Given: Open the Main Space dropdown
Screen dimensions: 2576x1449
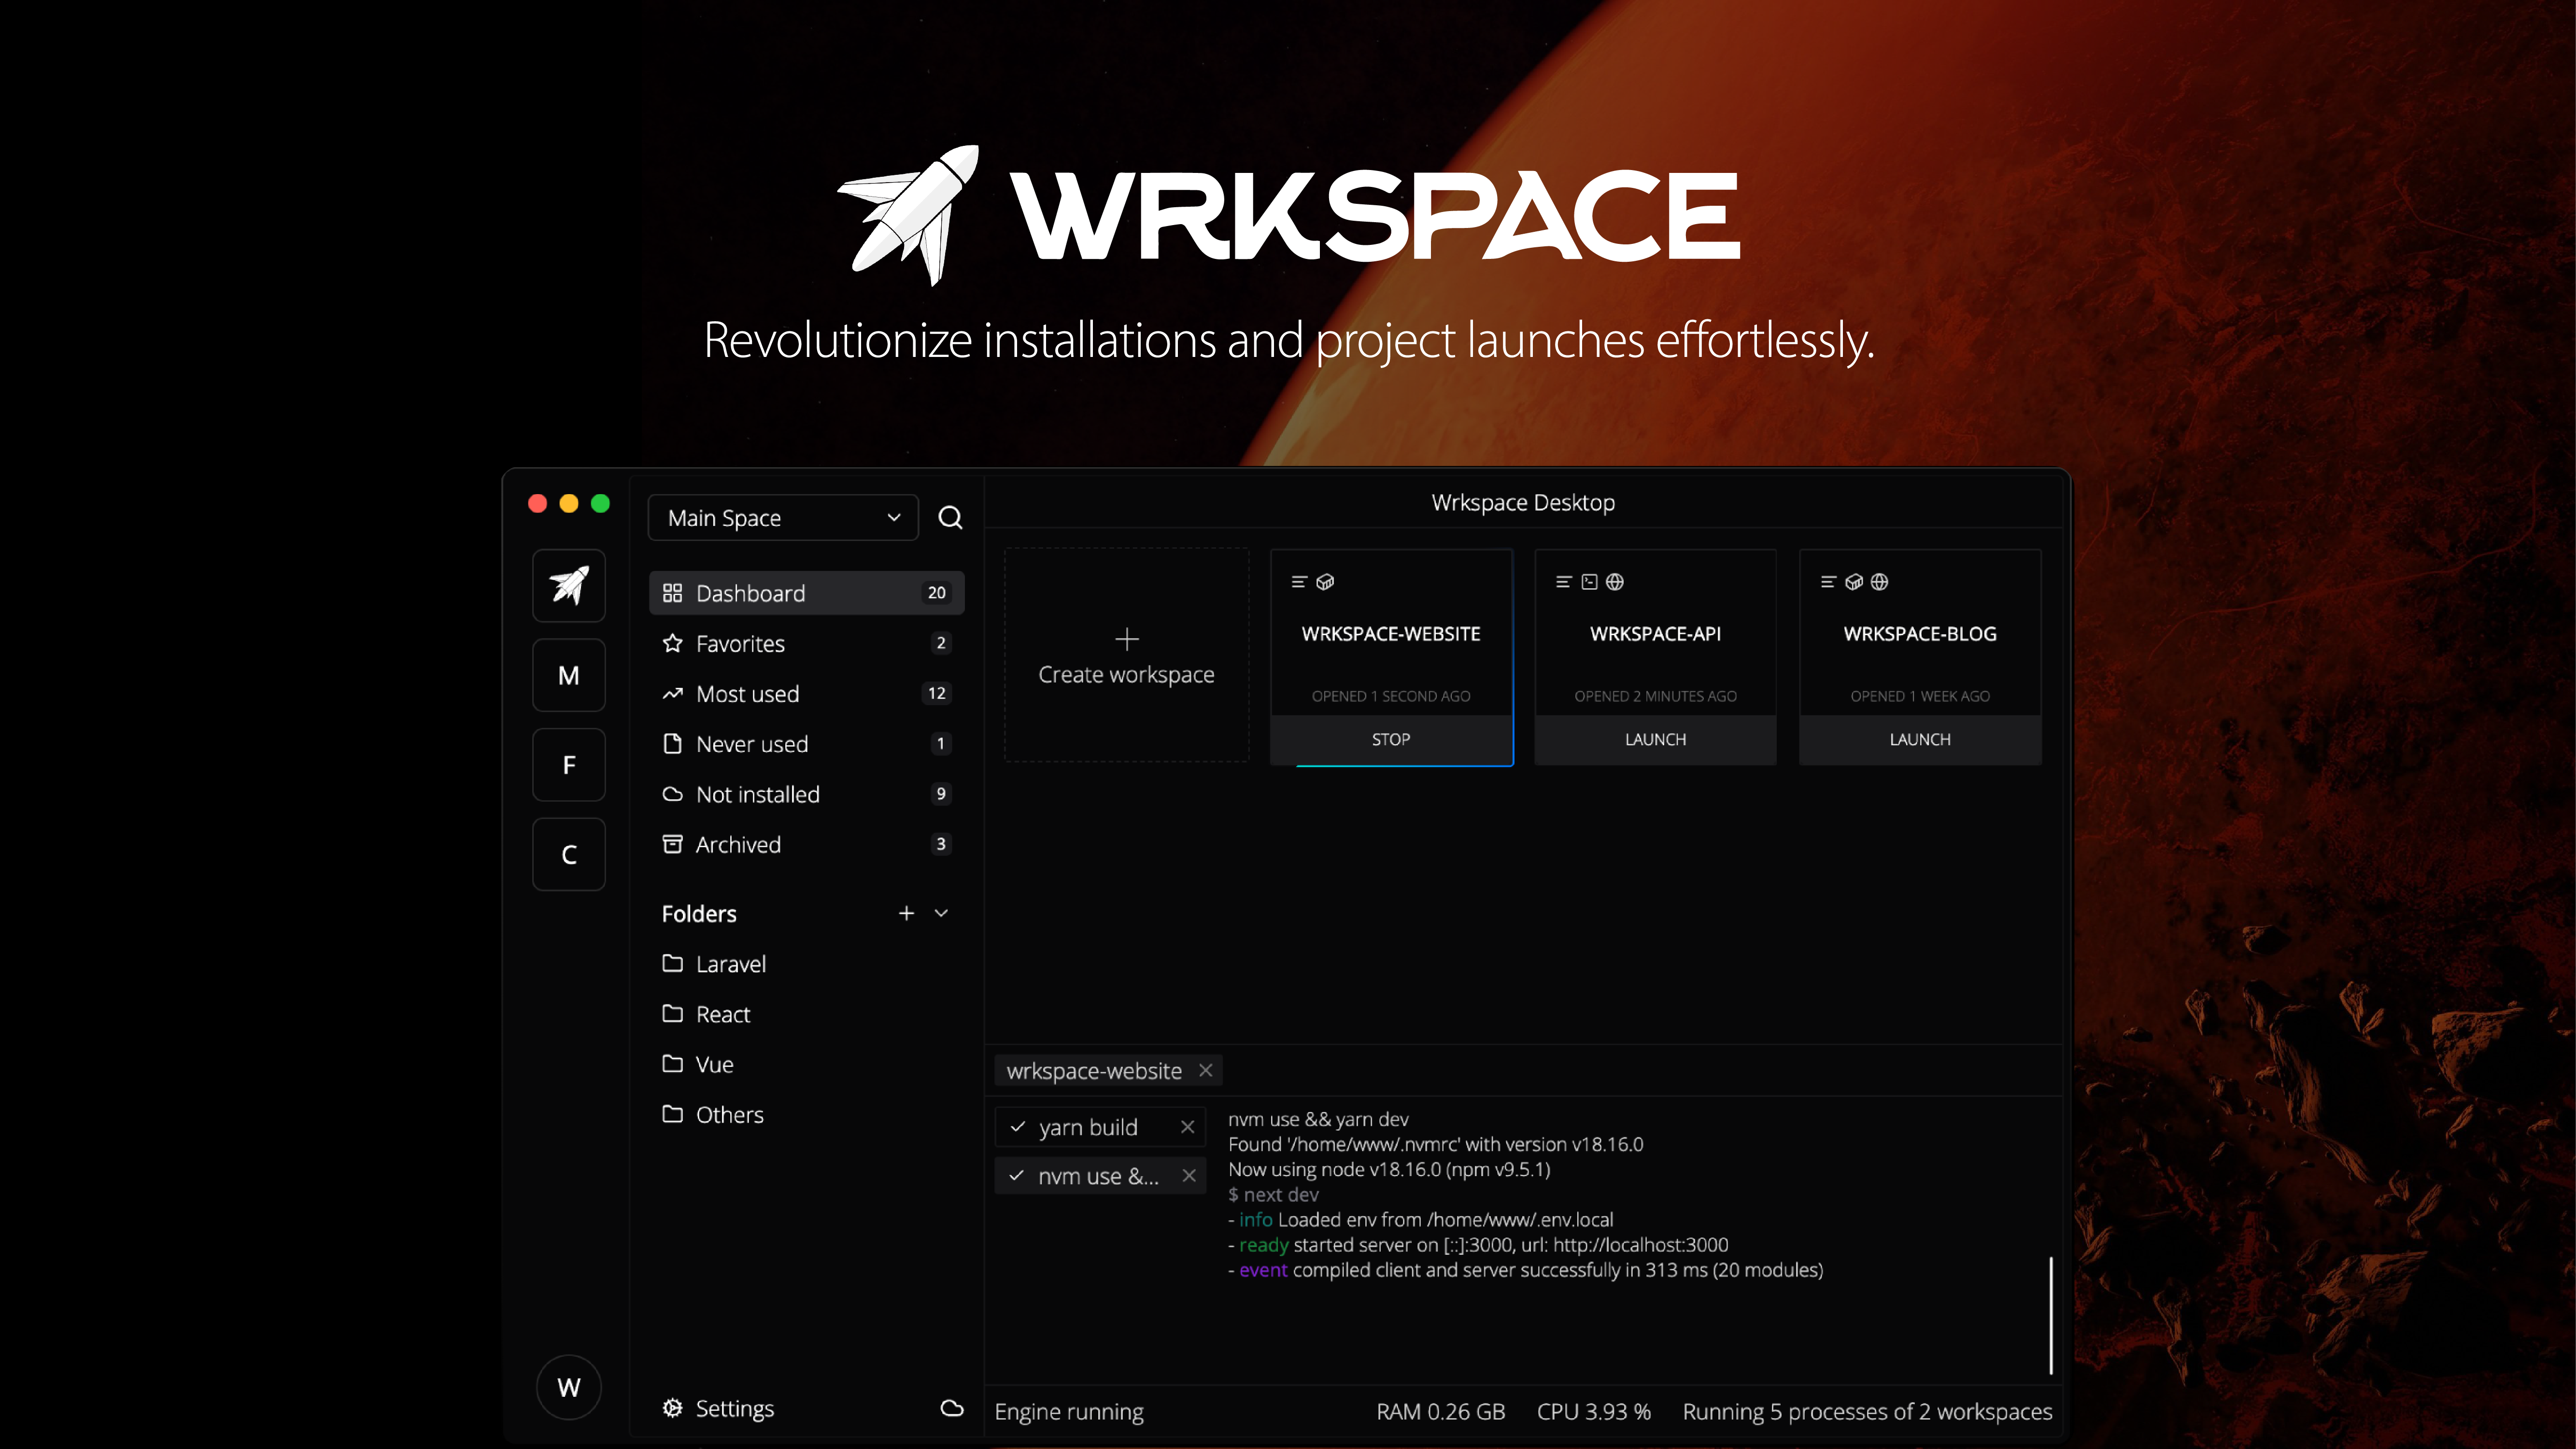Looking at the screenshot, I should [783, 517].
